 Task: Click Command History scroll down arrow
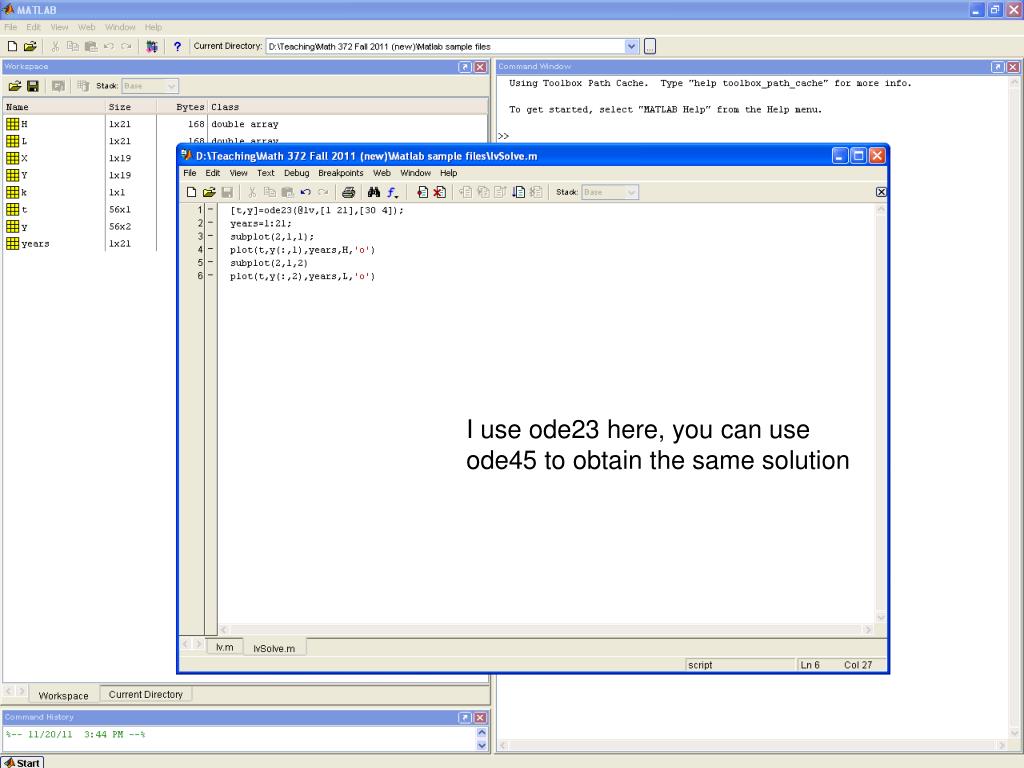pyautogui.click(x=482, y=745)
